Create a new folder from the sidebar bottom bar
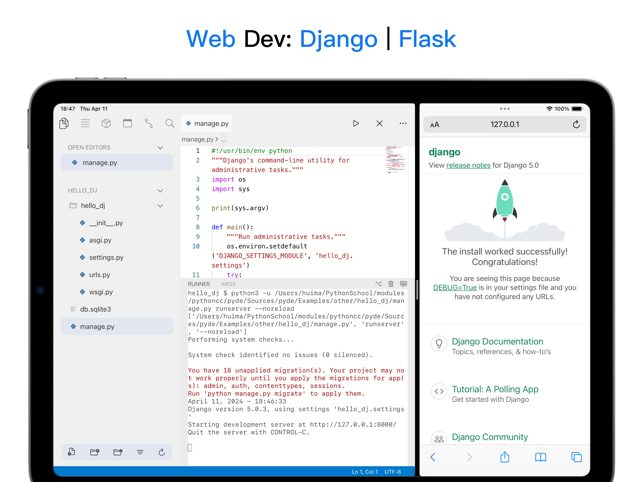The height and width of the screenshot is (482, 643). (94, 452)
